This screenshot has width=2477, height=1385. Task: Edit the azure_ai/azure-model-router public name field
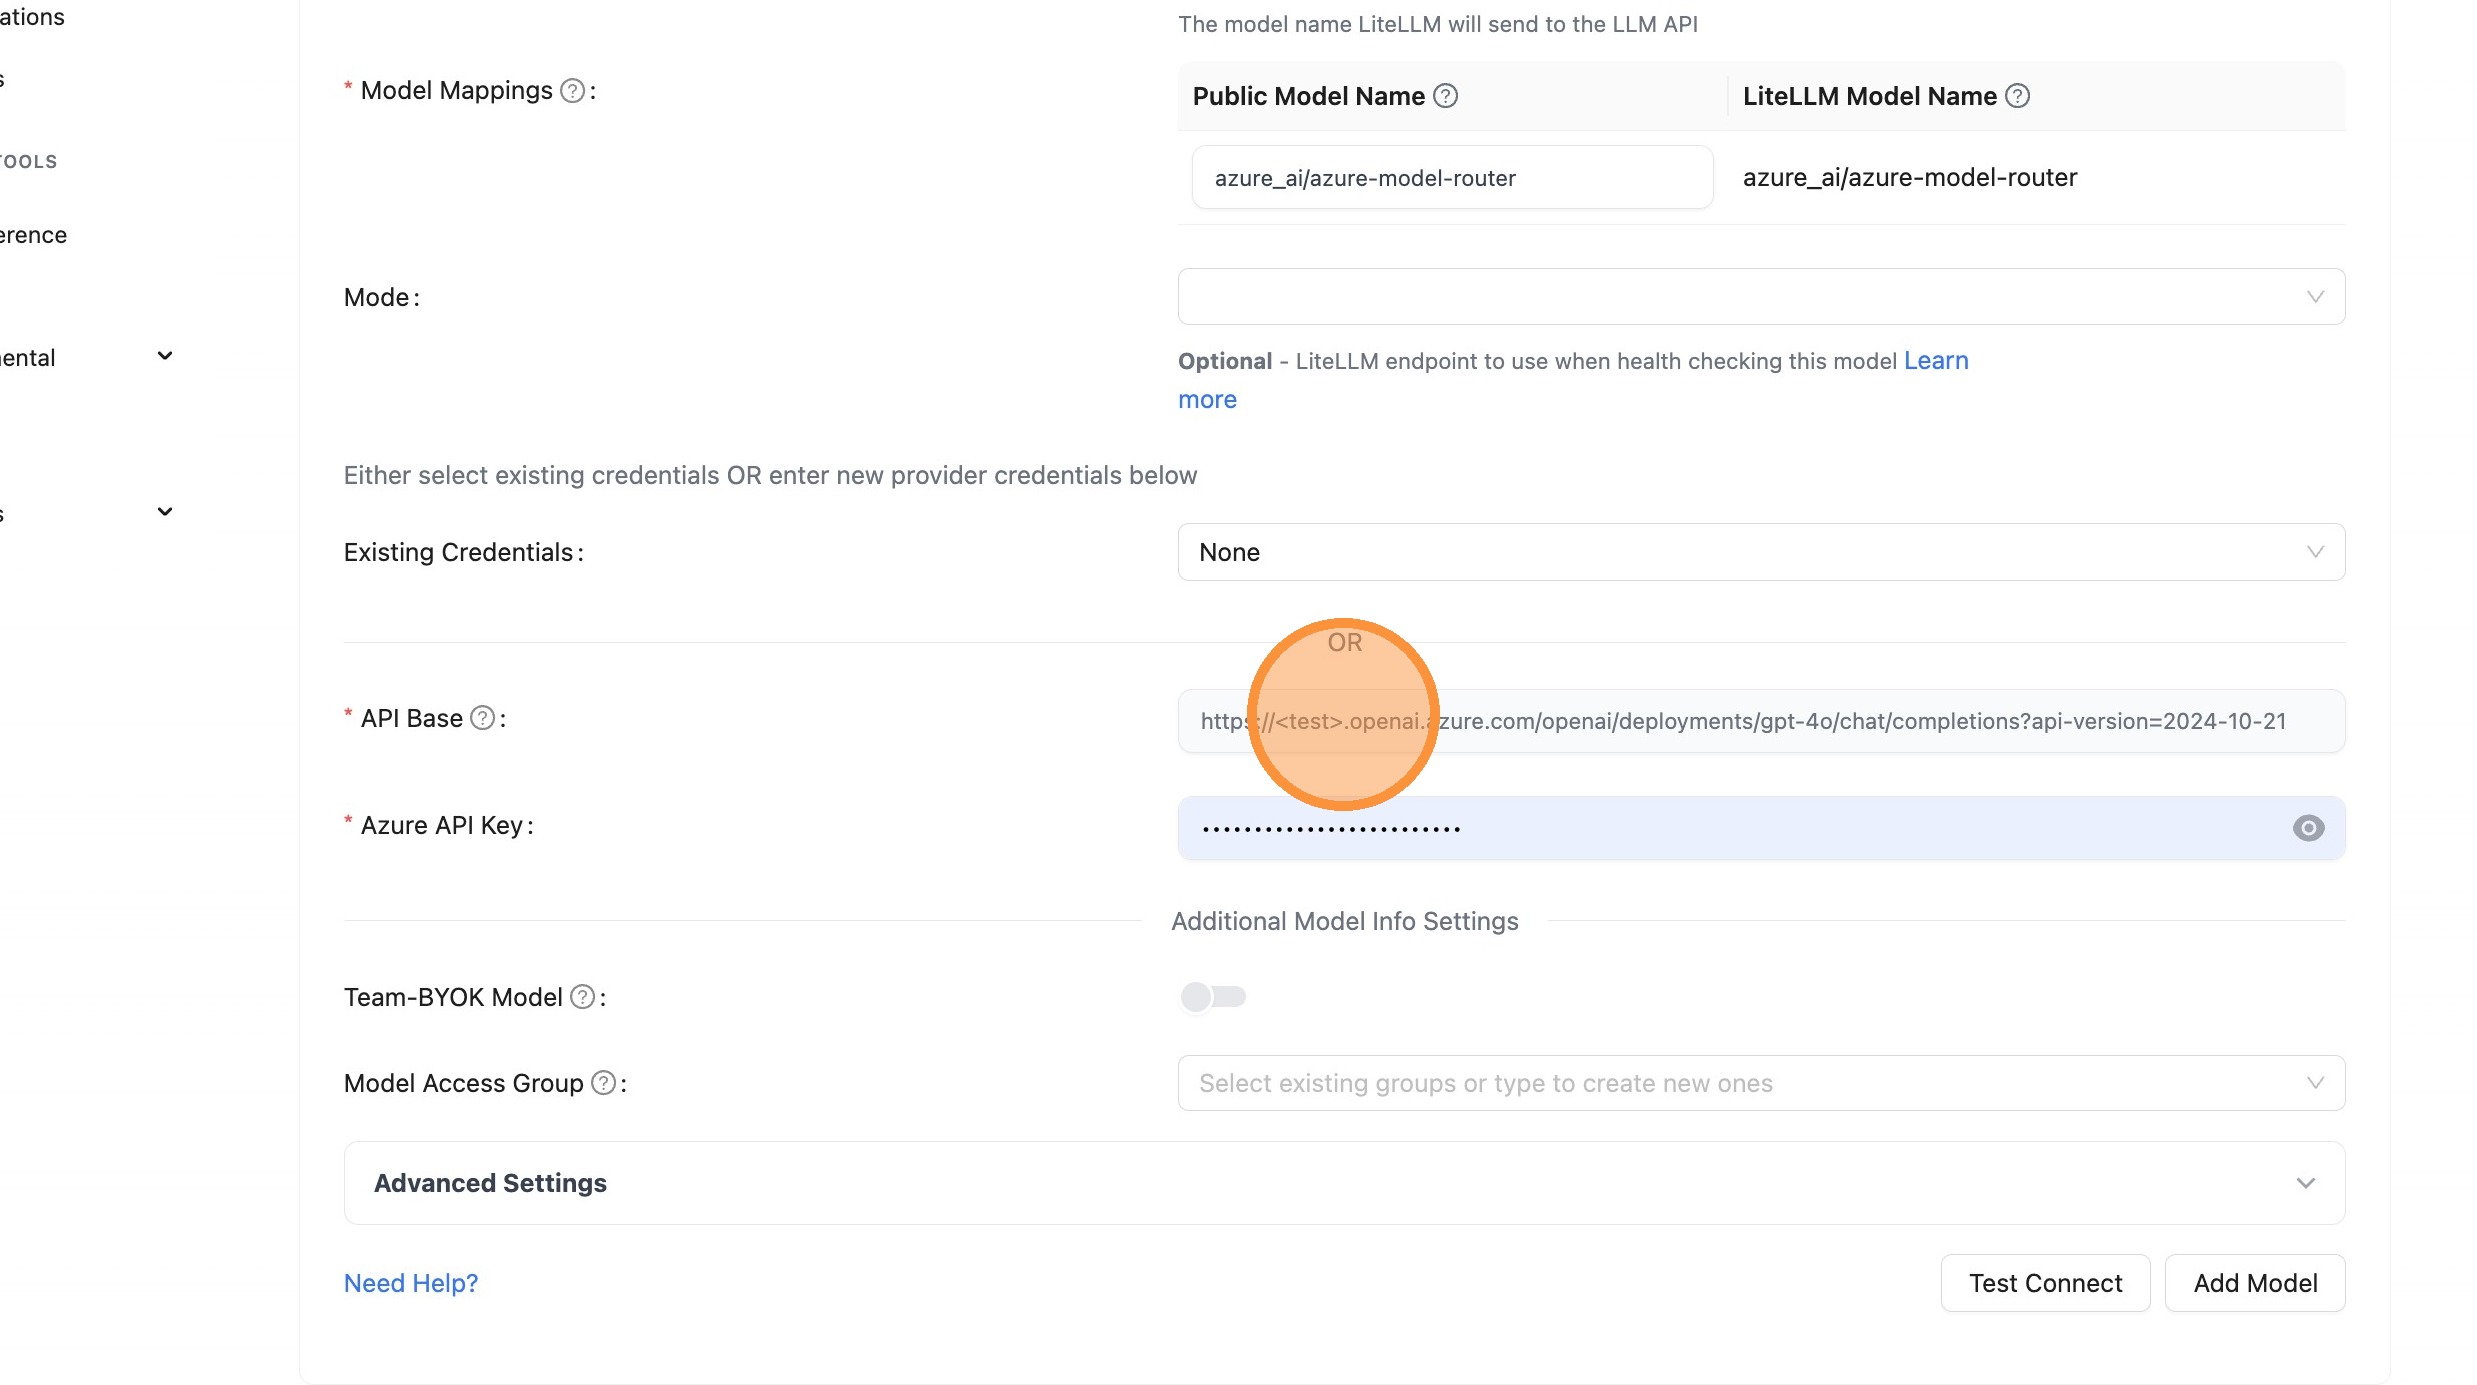point(1451,177)
